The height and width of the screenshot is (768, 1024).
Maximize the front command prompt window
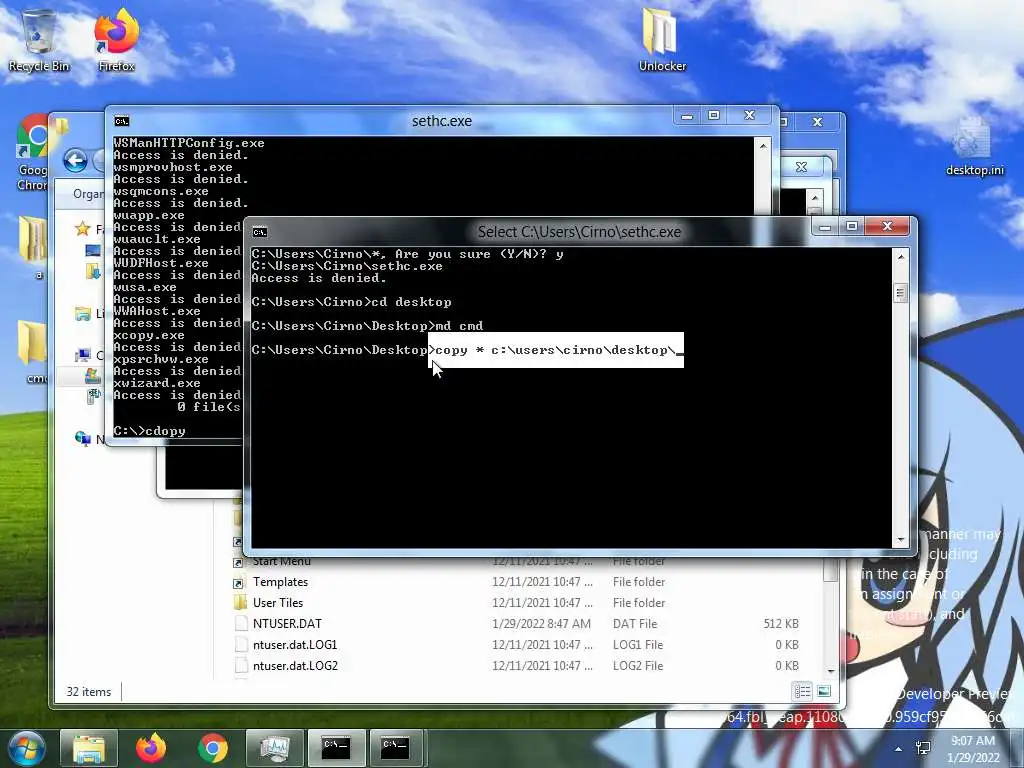click(x=852, y=226)
